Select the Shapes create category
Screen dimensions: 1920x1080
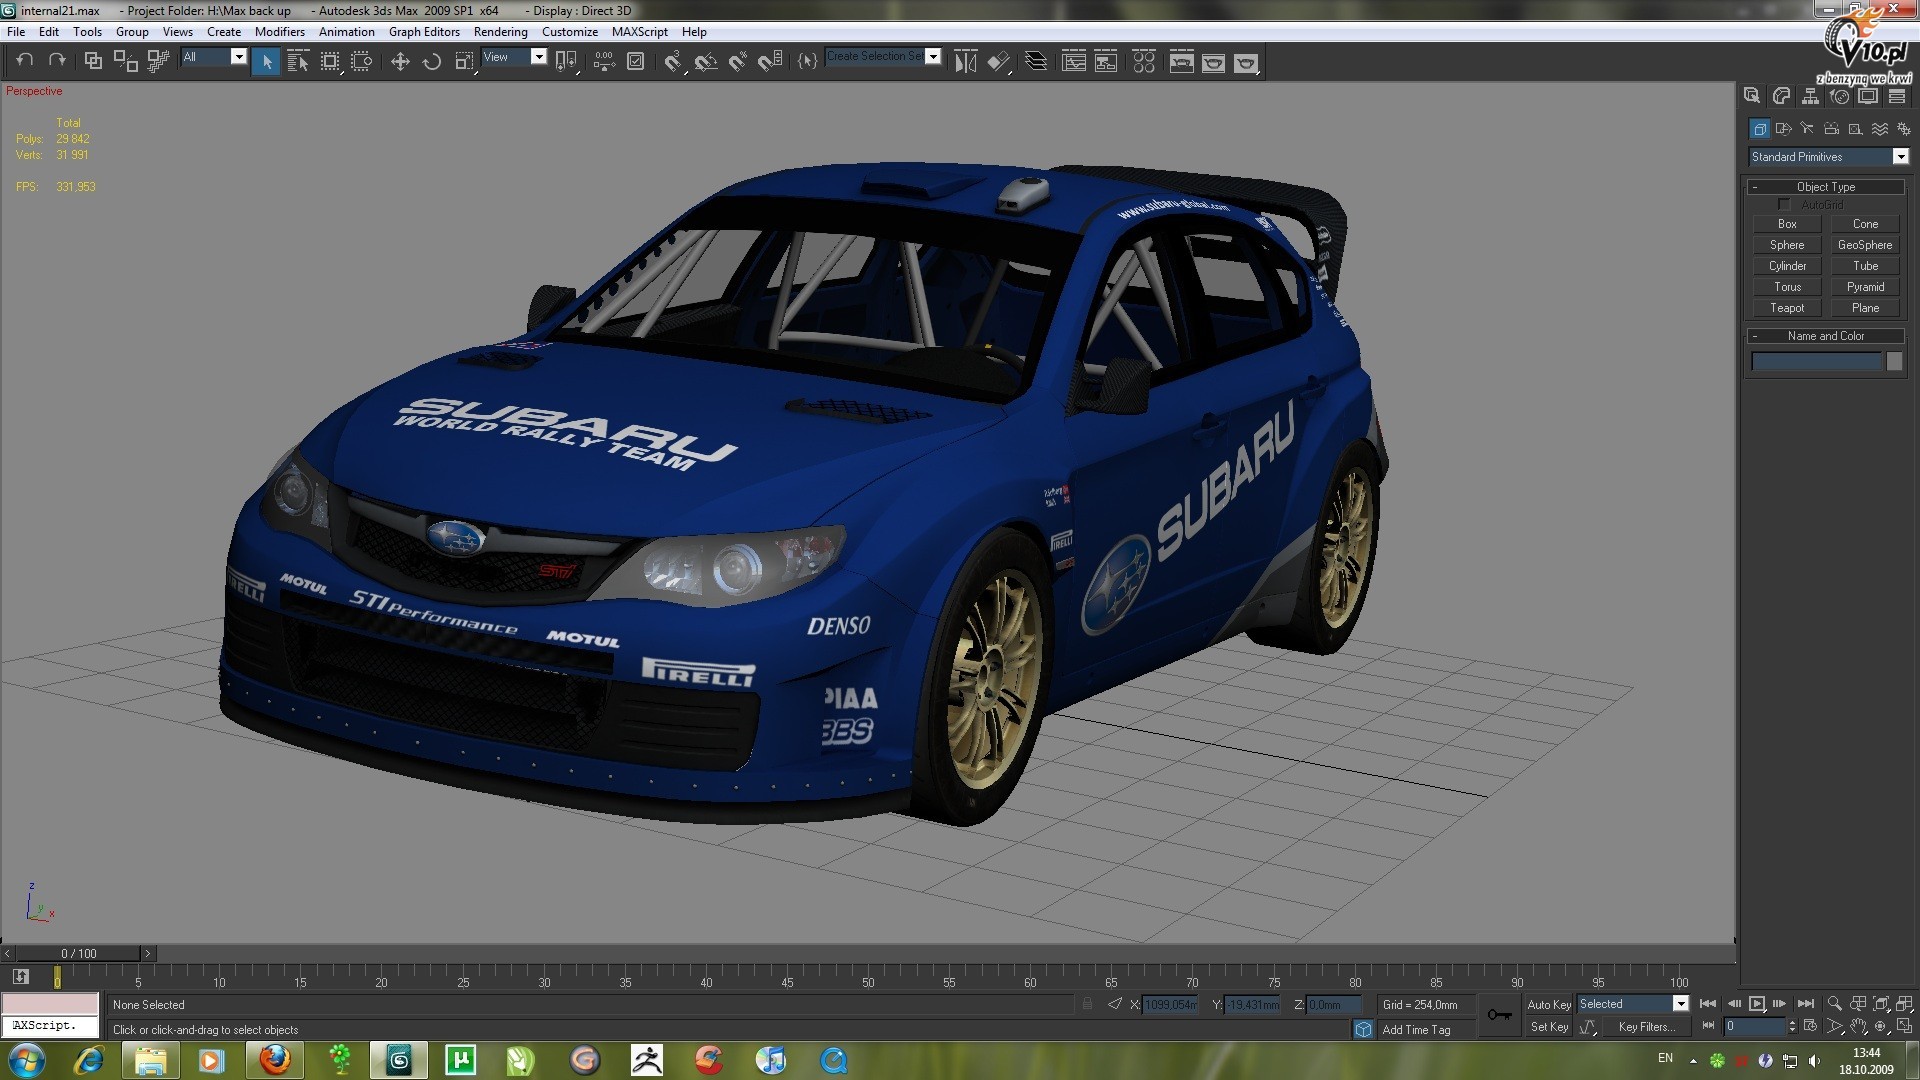1783,128
